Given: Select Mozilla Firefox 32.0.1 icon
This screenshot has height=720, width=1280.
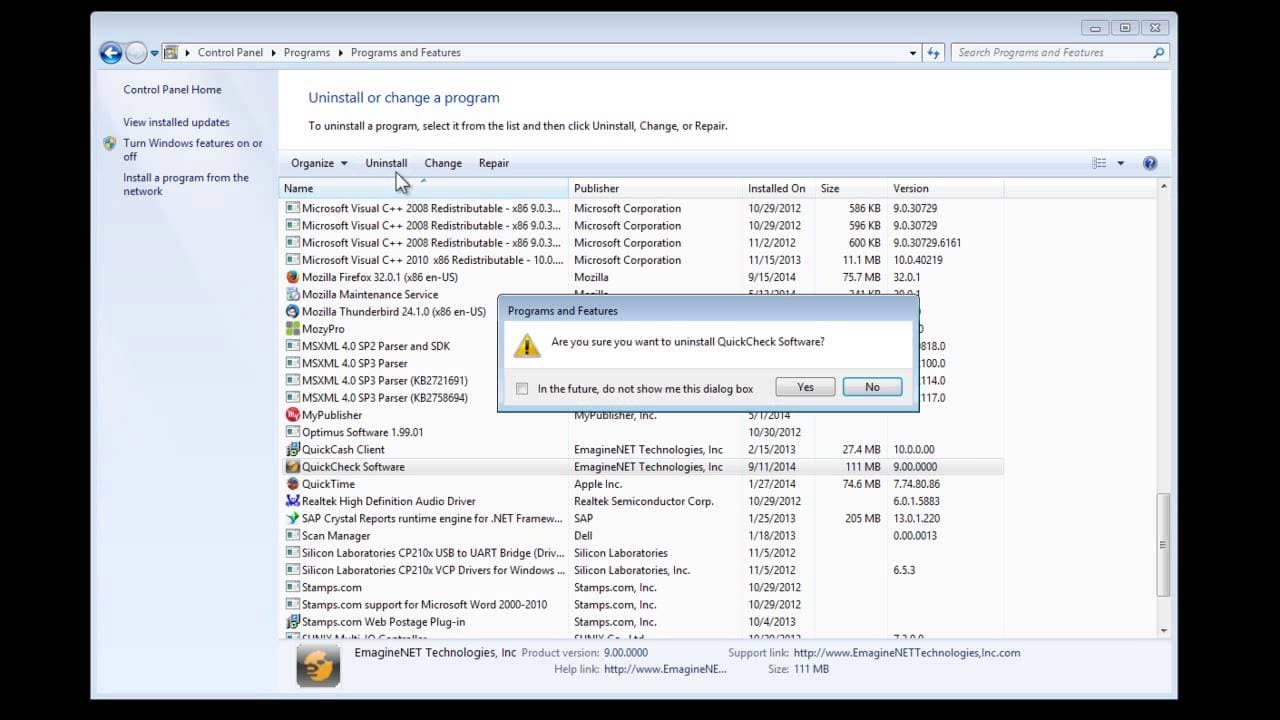Looking at the screenshot, I should (x=293, y=277).
